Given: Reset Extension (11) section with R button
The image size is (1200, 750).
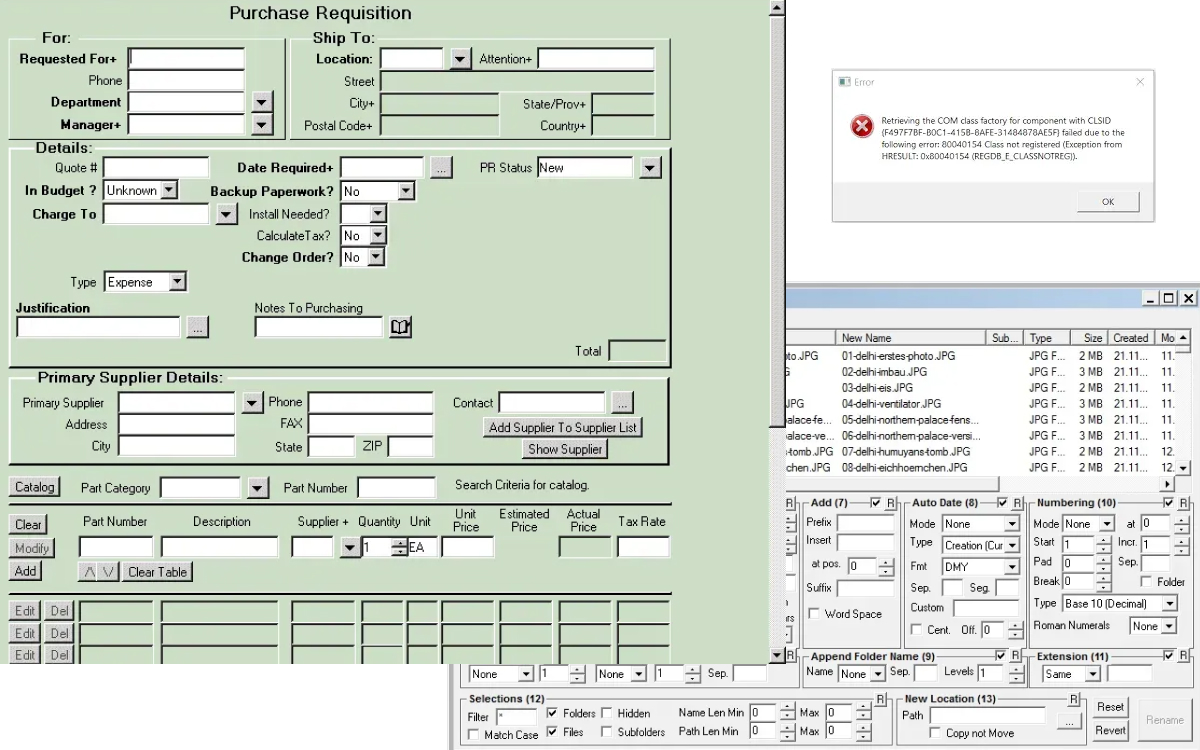Looking at the screenshot, I should [x=1183, y=656].
